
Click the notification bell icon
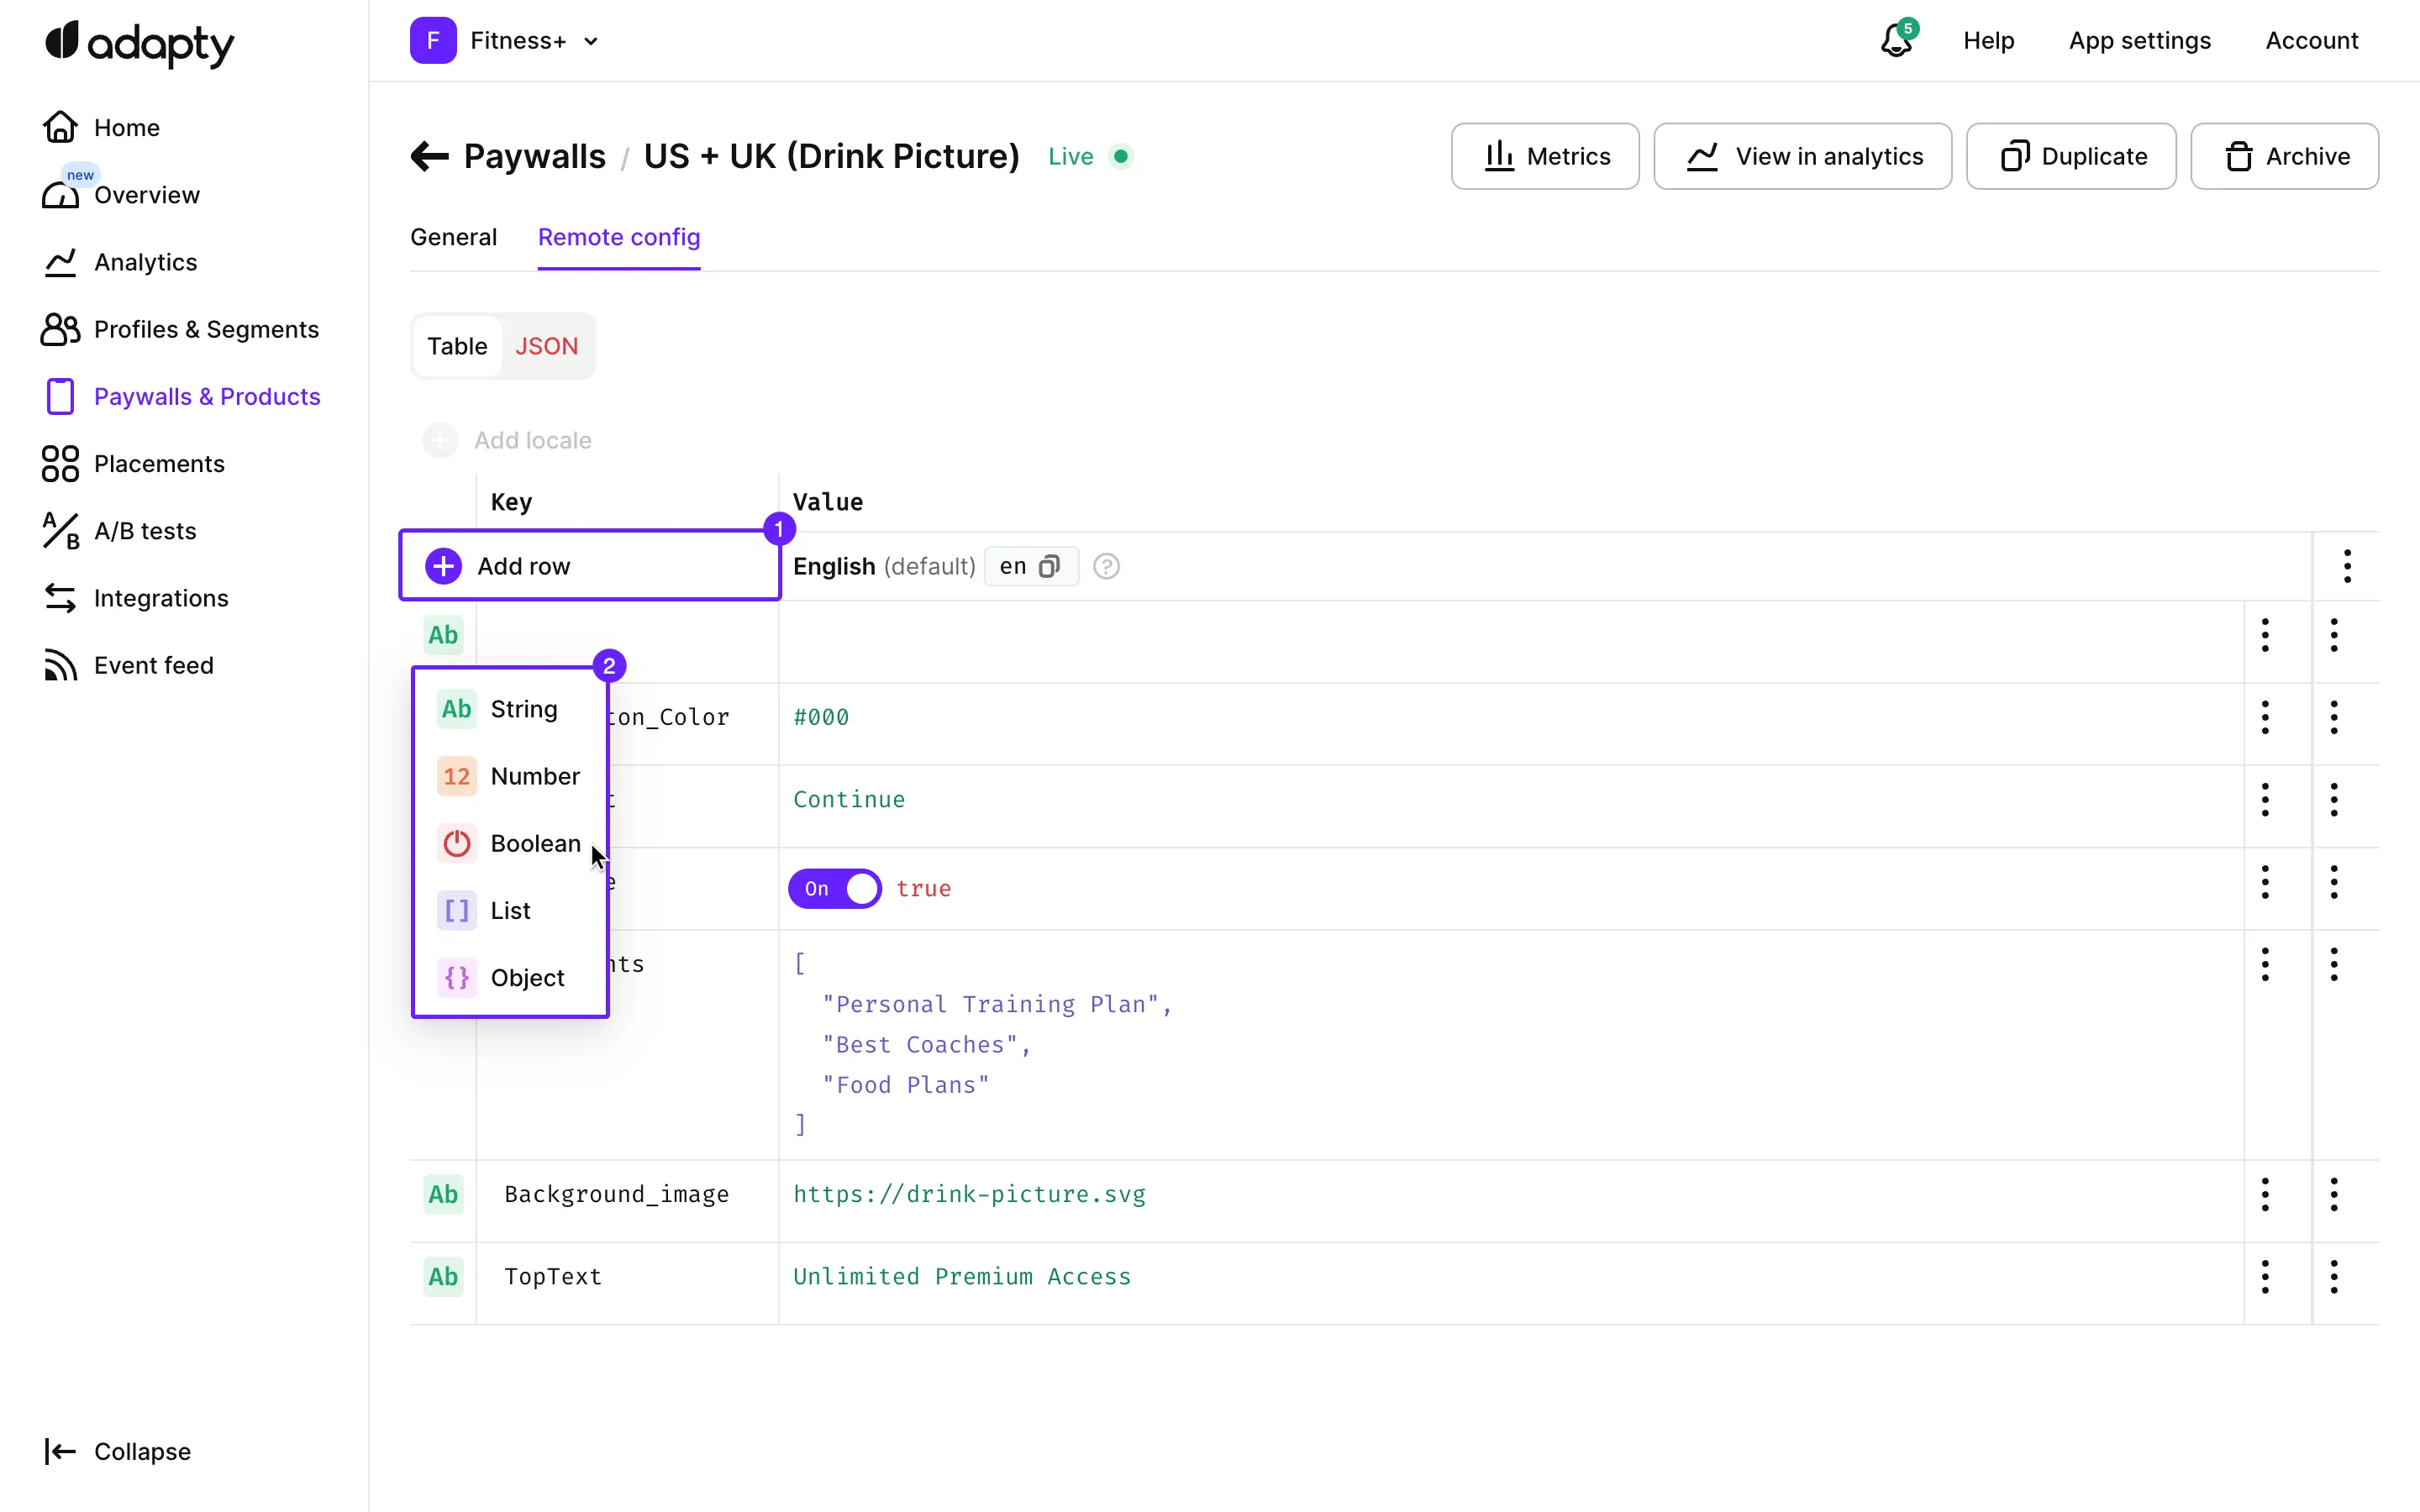pos(1895,41)
